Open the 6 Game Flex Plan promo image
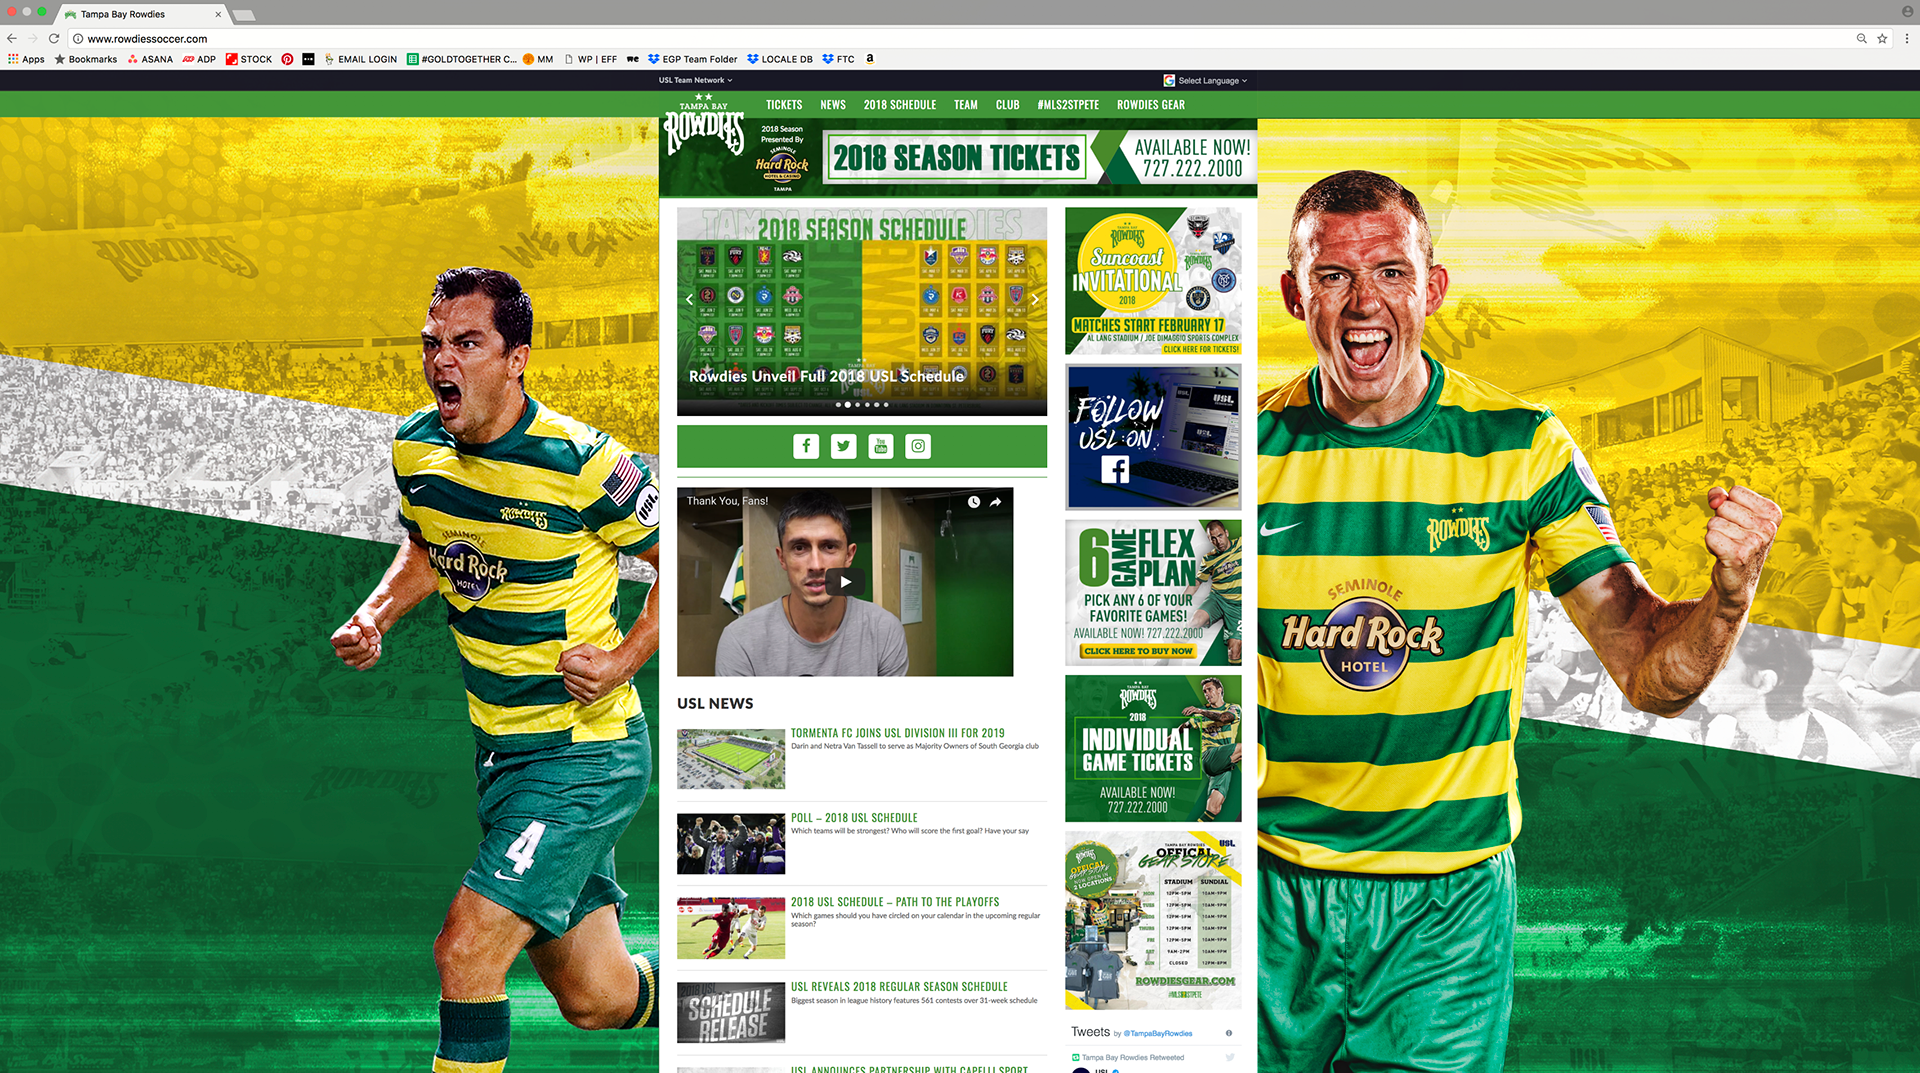 (x=1153, y=593)
